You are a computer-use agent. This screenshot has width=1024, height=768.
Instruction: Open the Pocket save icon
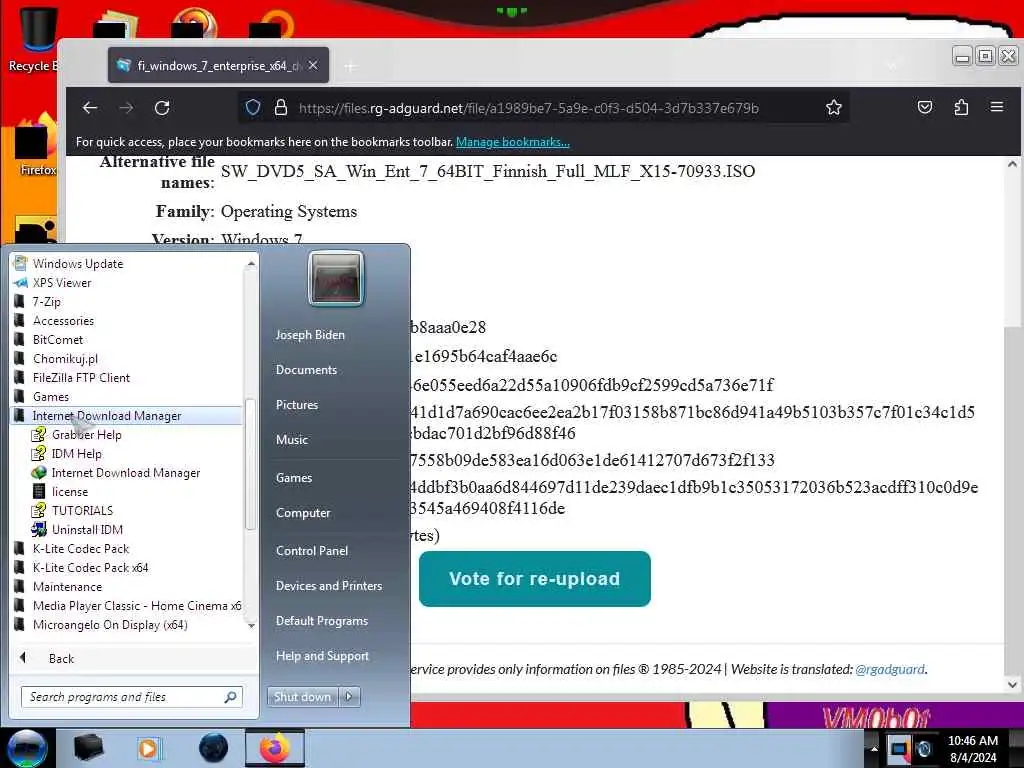point(925,107)
